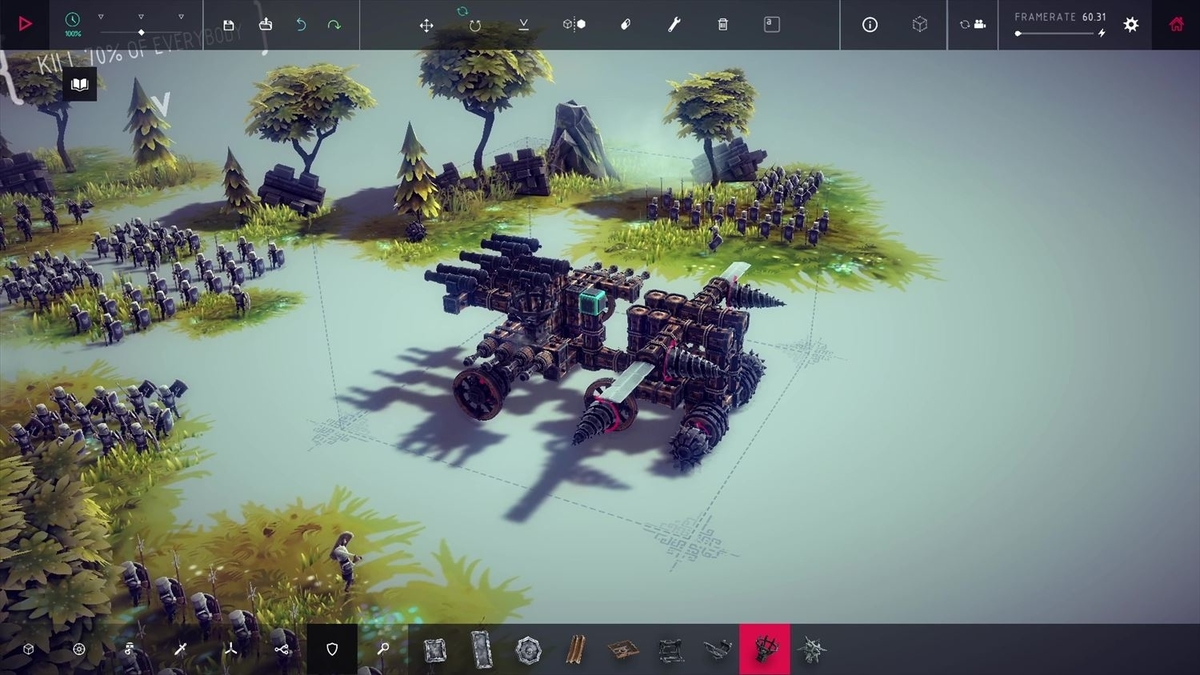1200x675 pixels.
Task: Select the wrench tweak tool
Action: point(674,25)
